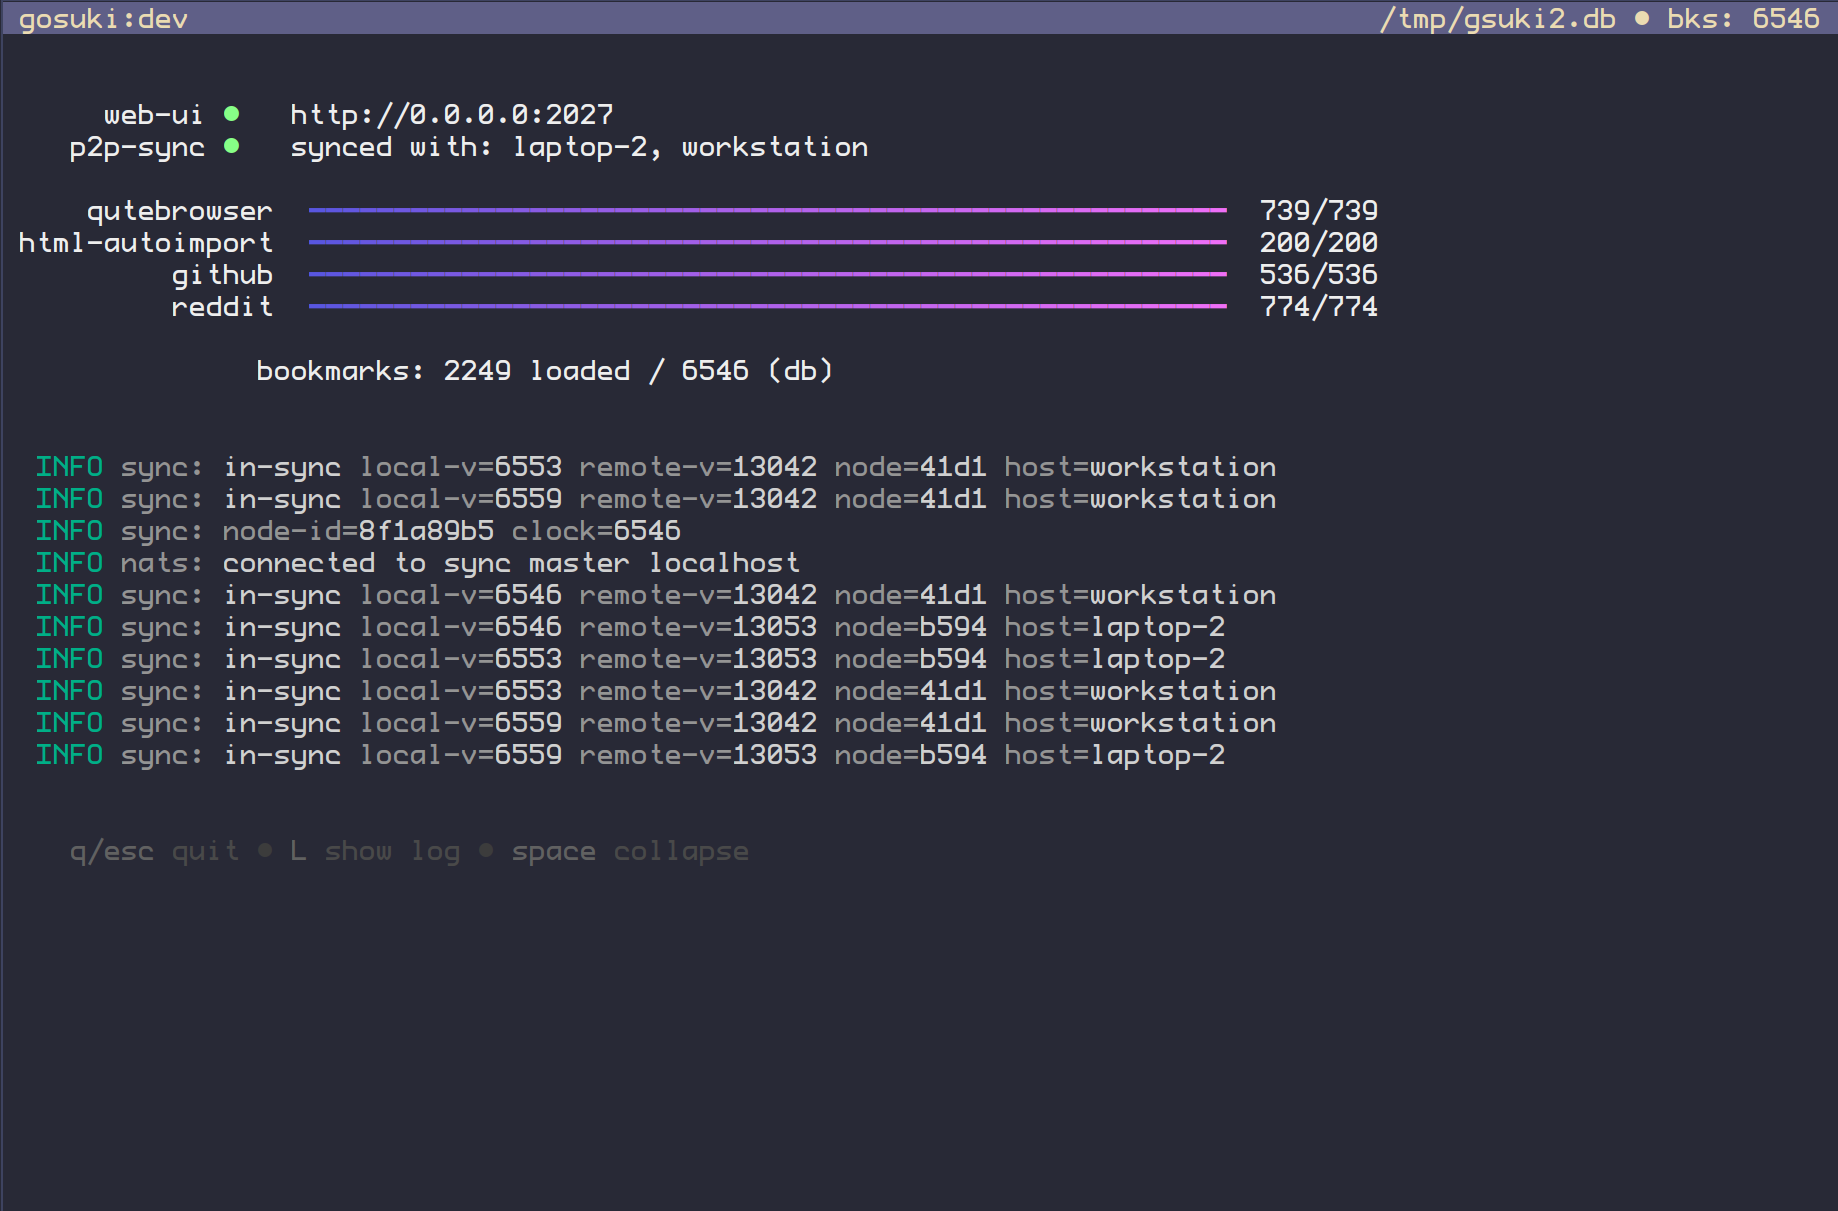Click the 'q/esc quit' shortcut hint
The height and width of the screenshot is (1211, 1838).
click(154, 851)
